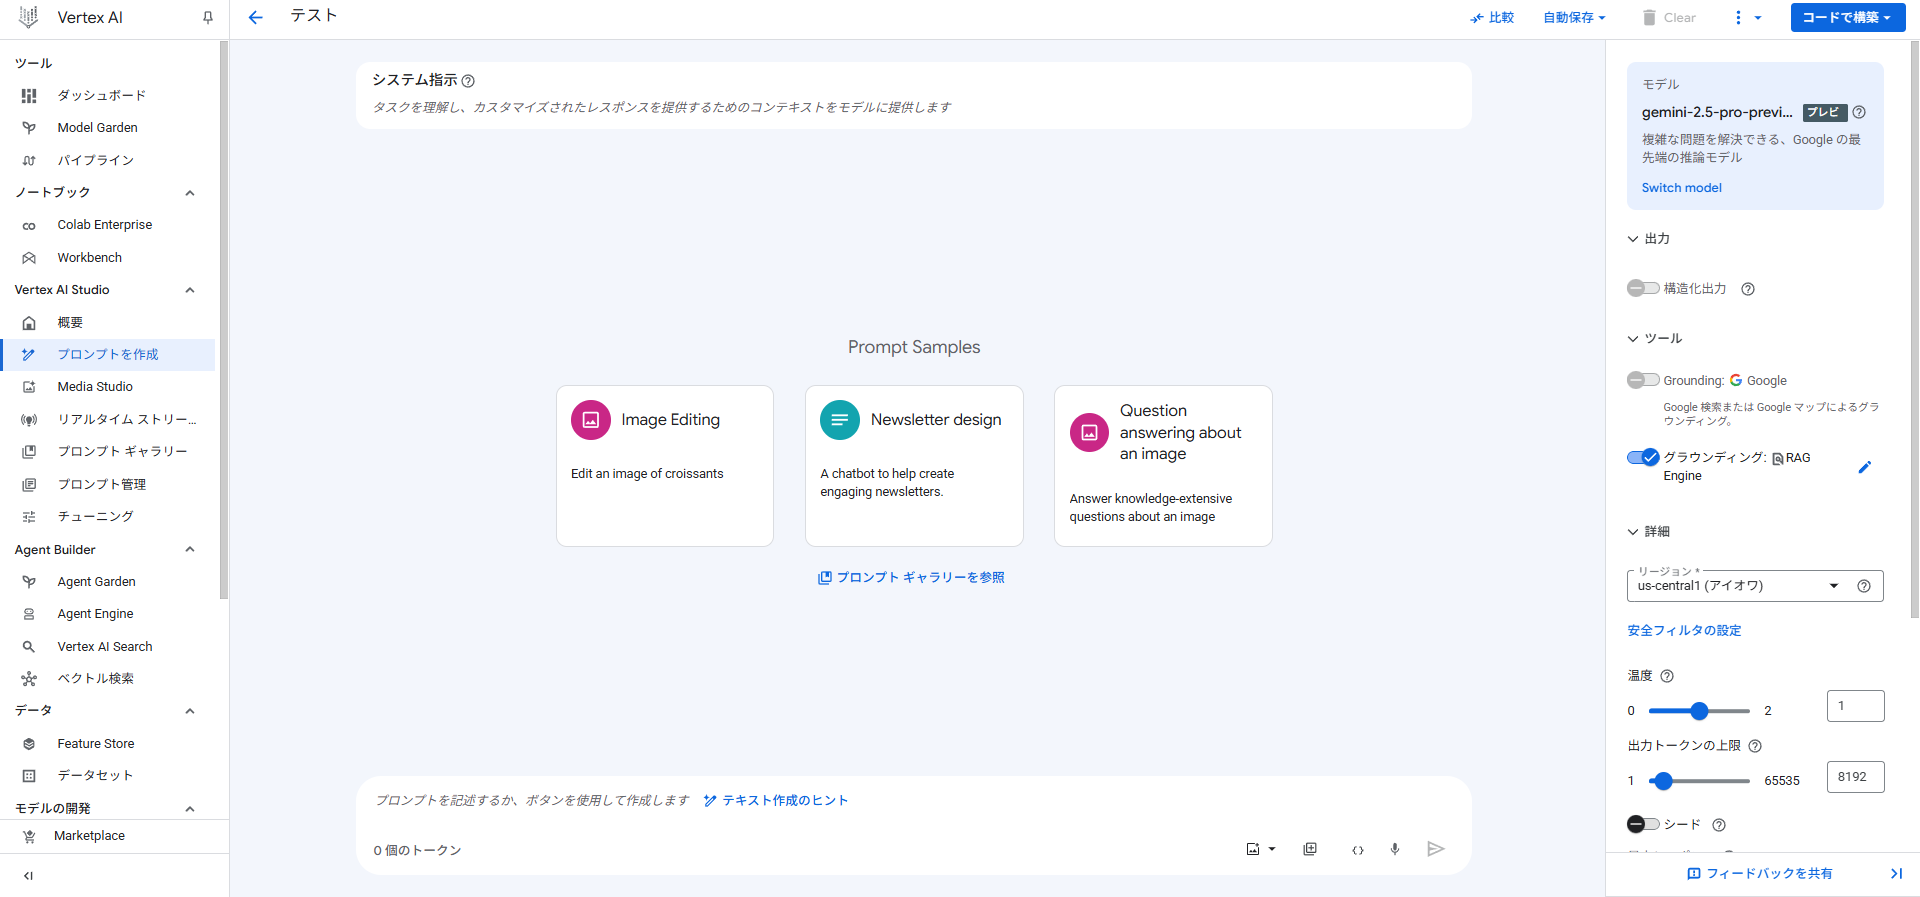
Task: Click the send prompt arrow icon
Action: click(x=1436, y=849)
